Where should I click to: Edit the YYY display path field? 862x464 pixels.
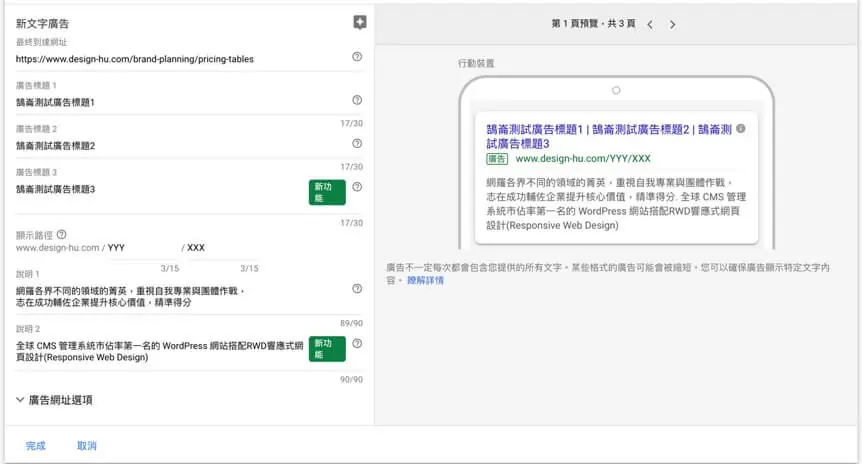point(143,248)
